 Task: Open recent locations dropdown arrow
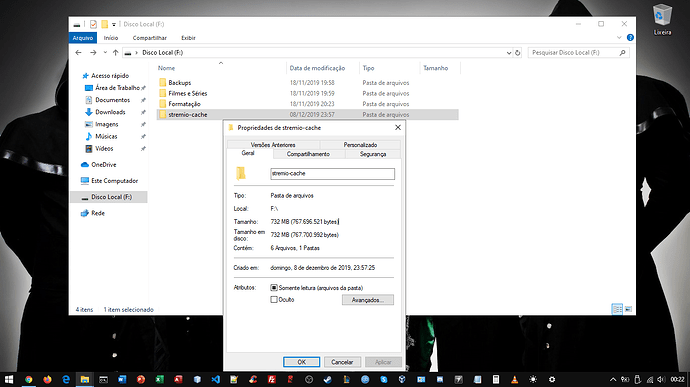(x=105, y=52)
